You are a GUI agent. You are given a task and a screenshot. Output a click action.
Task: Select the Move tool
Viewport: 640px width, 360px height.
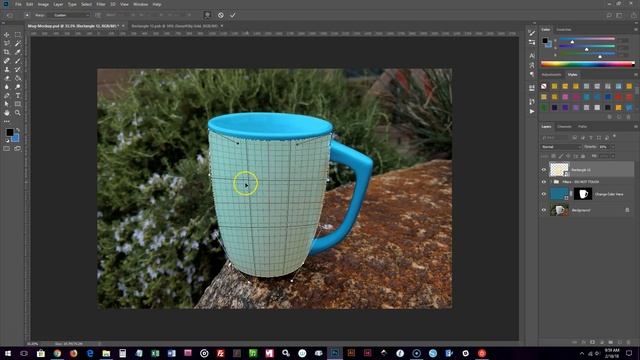click(x=7, y=35)
